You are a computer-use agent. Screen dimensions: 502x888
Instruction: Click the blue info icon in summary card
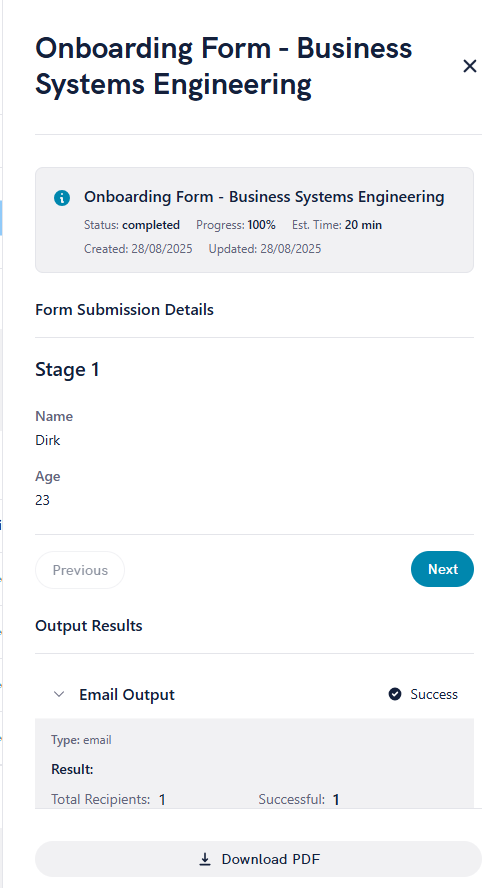62,198
